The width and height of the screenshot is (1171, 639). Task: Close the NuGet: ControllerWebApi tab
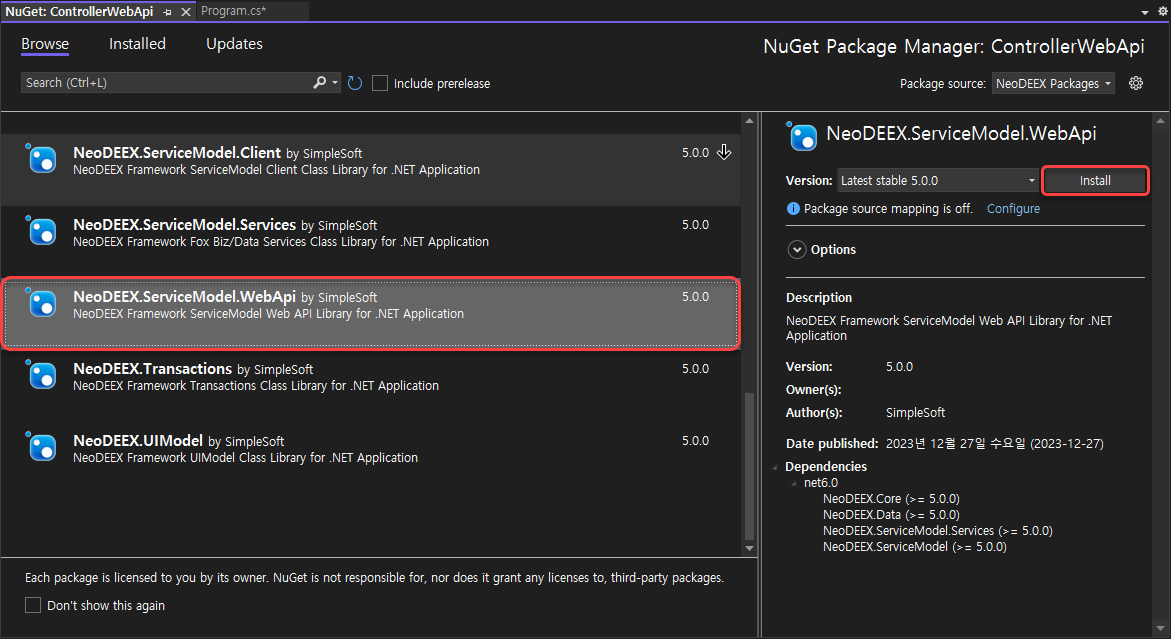coord(186,12)
